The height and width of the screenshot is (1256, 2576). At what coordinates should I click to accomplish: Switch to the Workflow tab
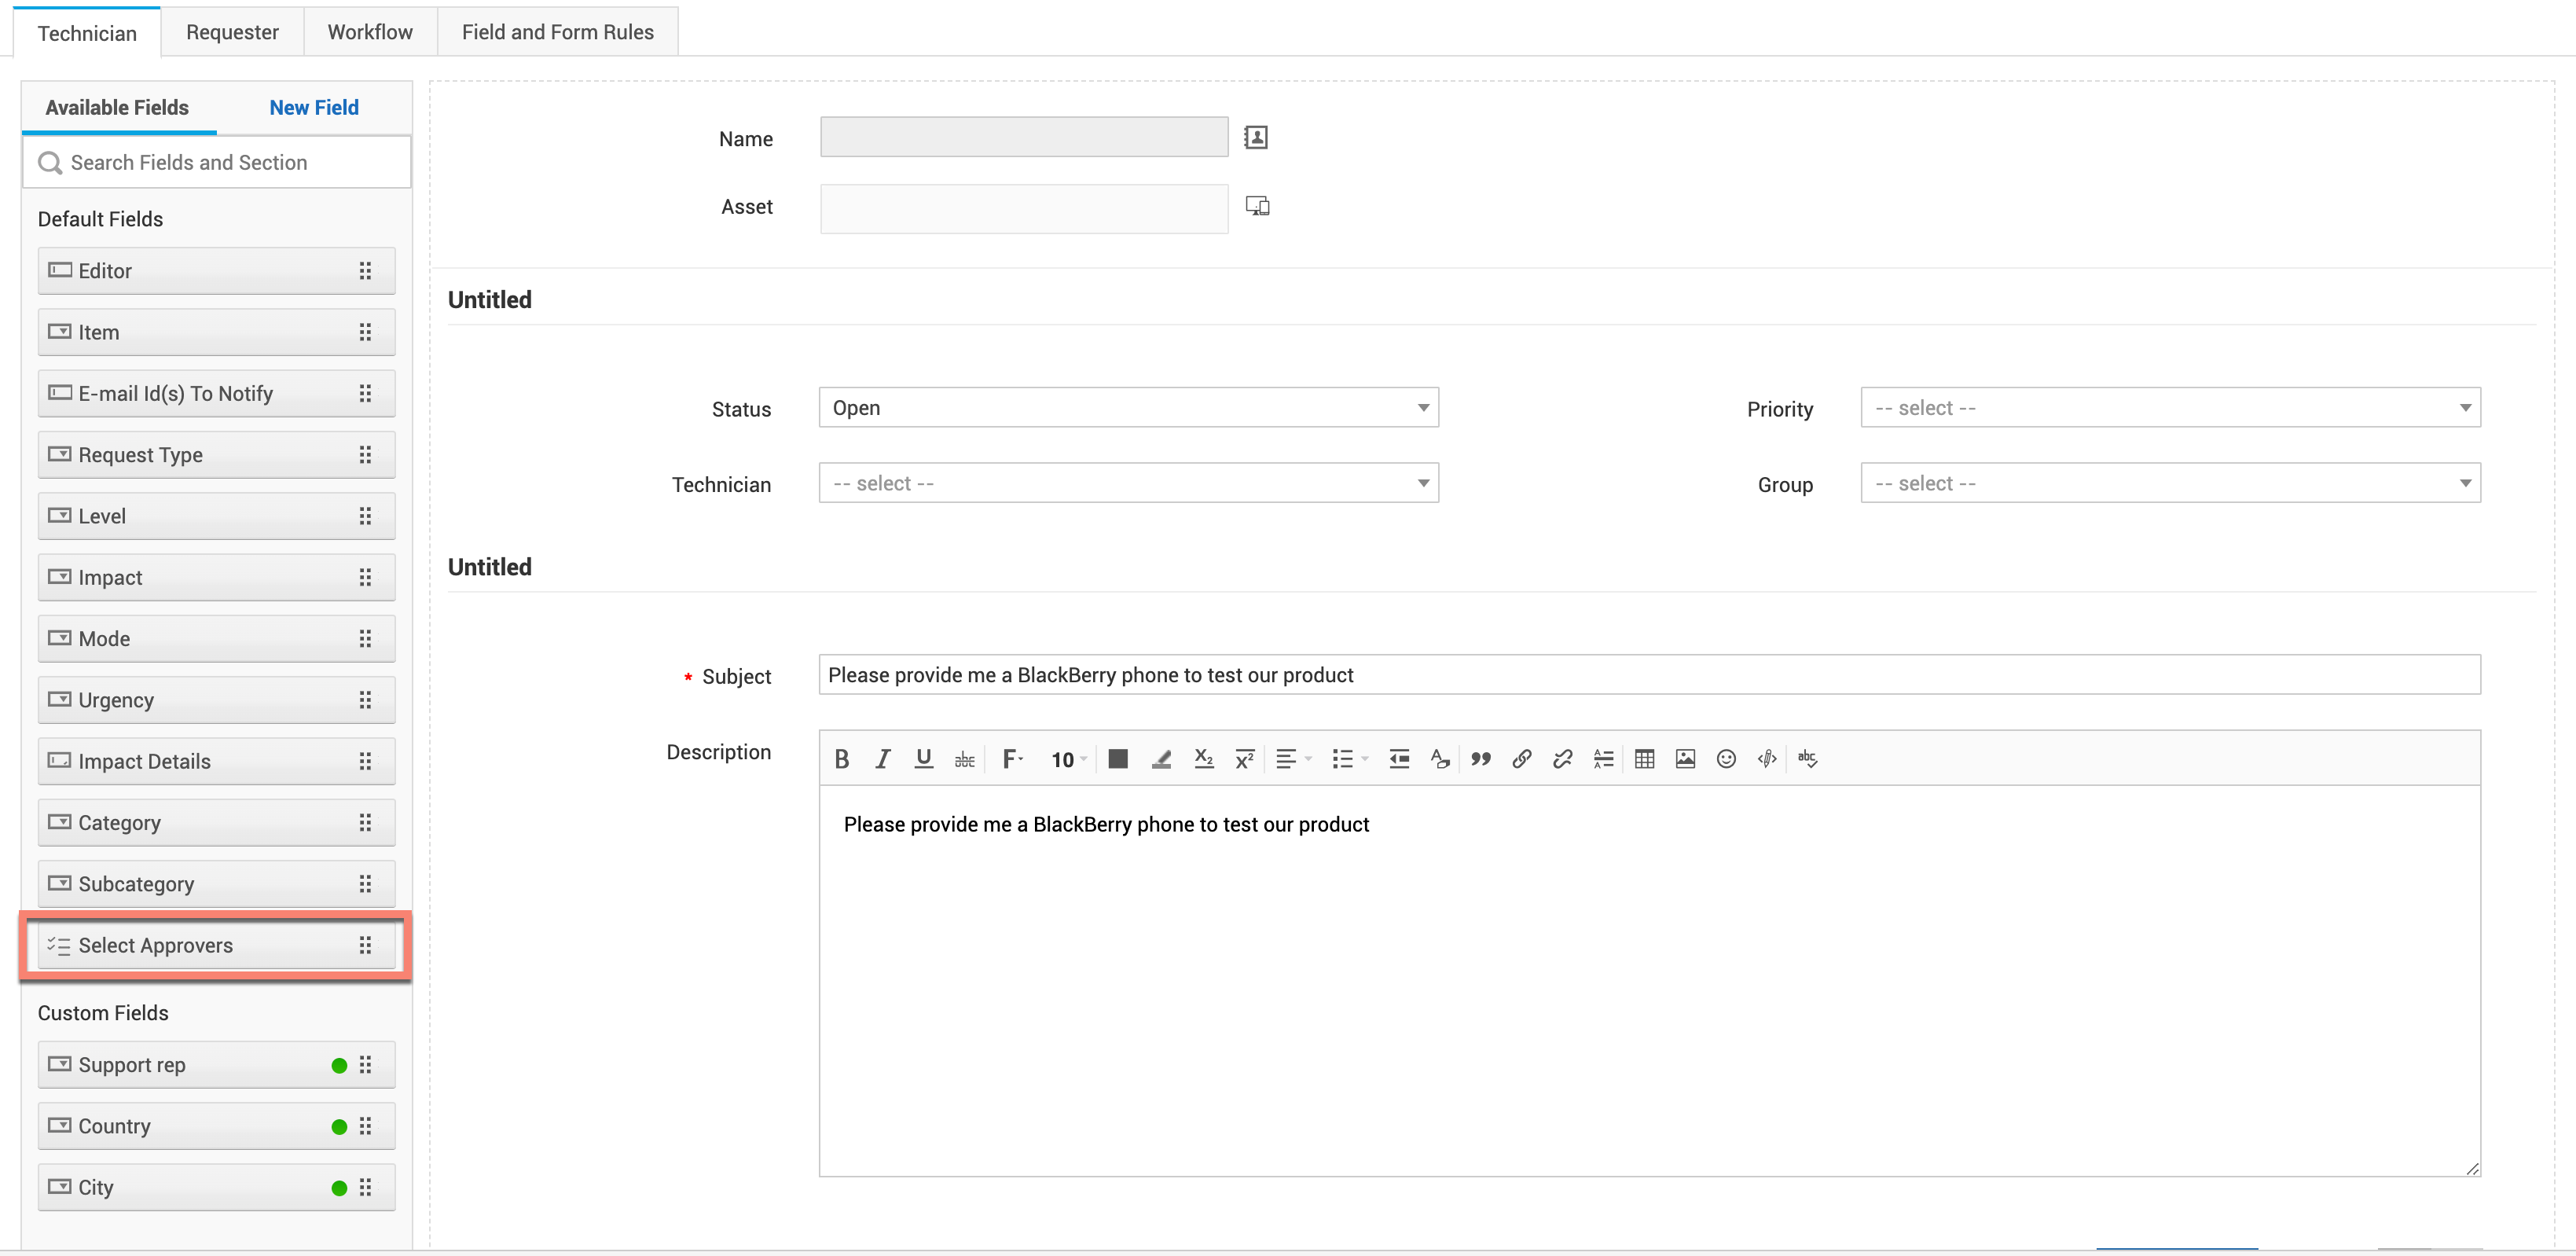point(370,32)
